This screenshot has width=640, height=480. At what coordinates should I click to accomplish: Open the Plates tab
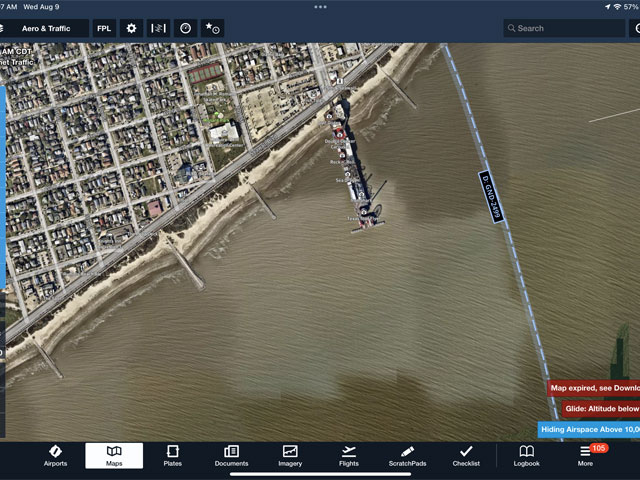(x=173, y=456)
